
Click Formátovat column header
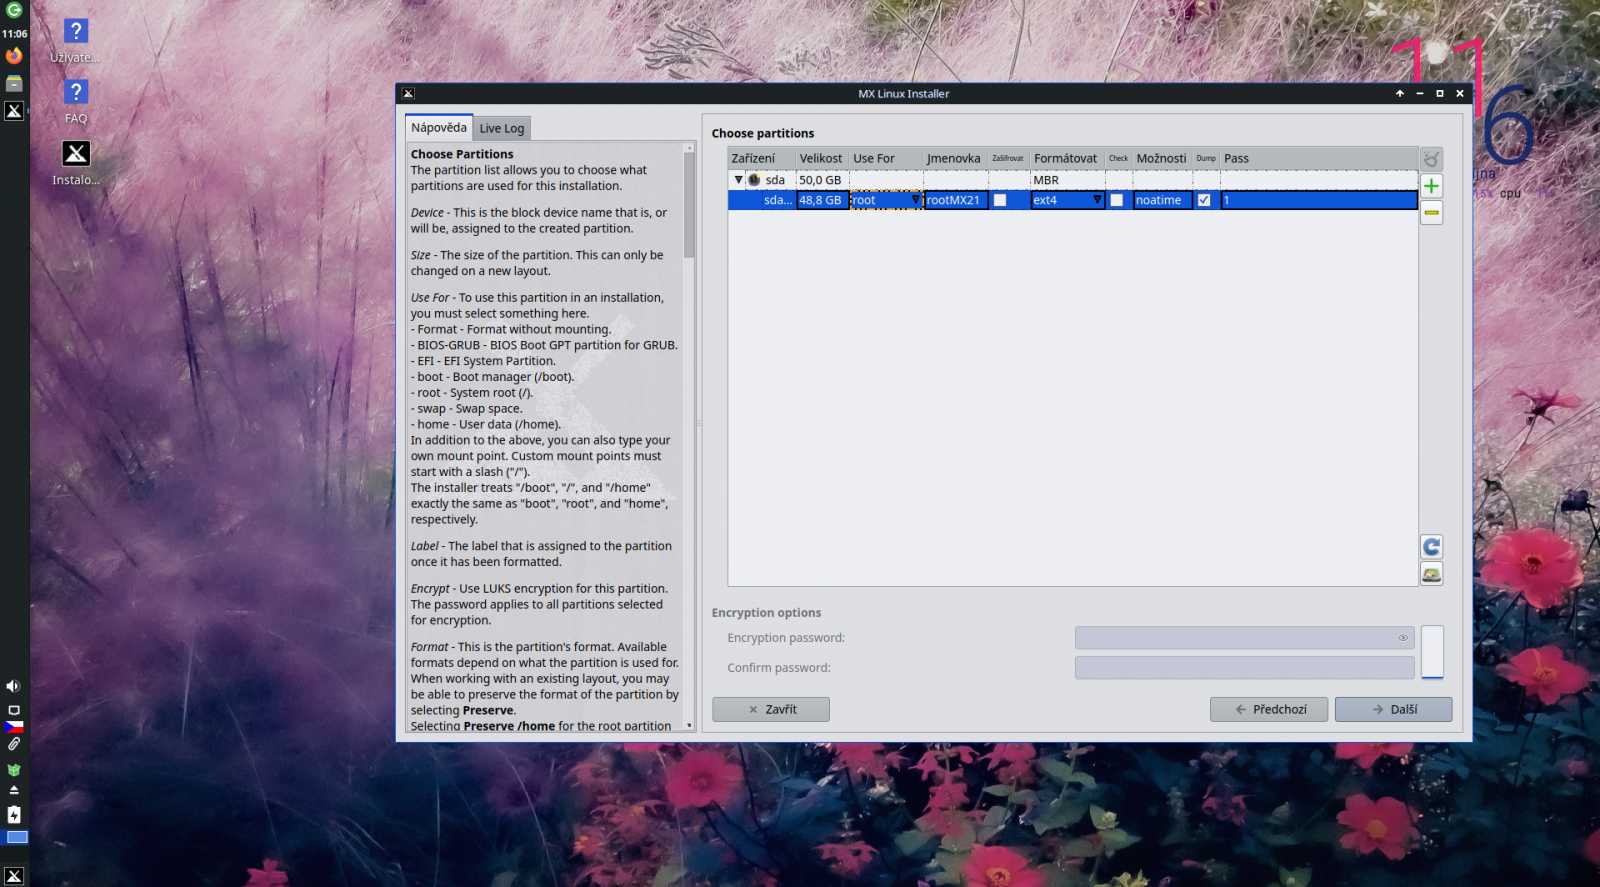pos(1066,158)
